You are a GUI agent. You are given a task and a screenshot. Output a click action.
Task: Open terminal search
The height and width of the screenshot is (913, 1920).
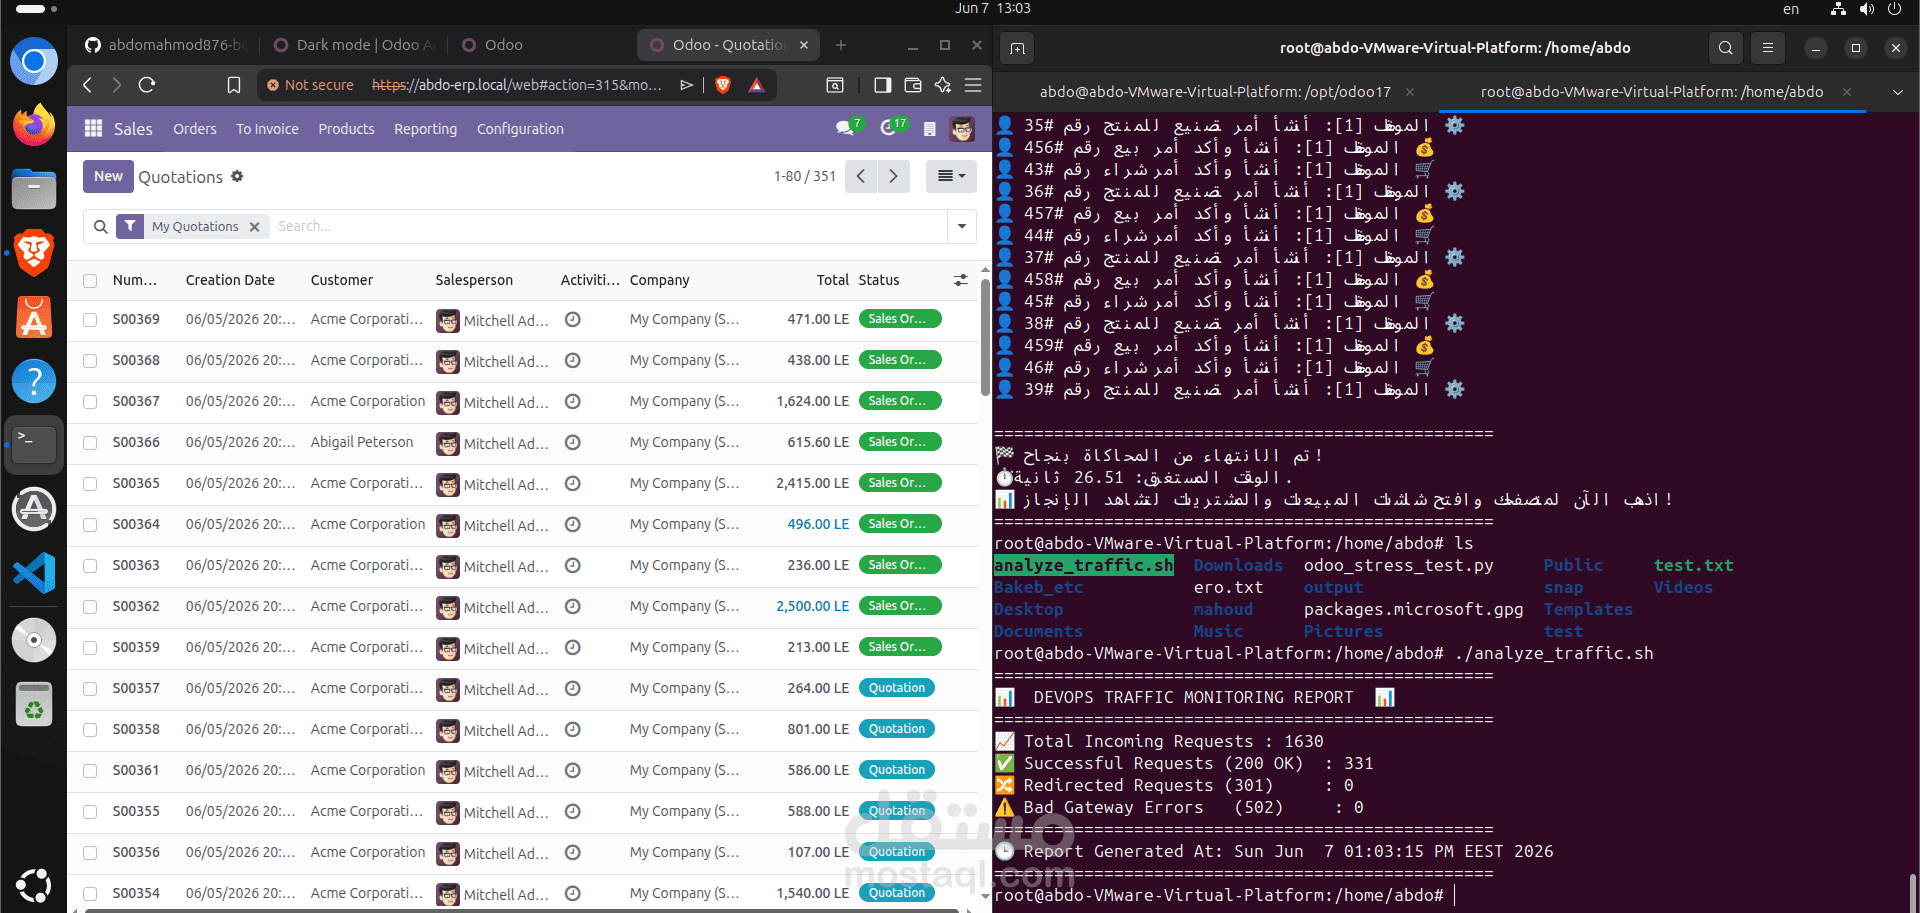click(x=1726, y=48)
